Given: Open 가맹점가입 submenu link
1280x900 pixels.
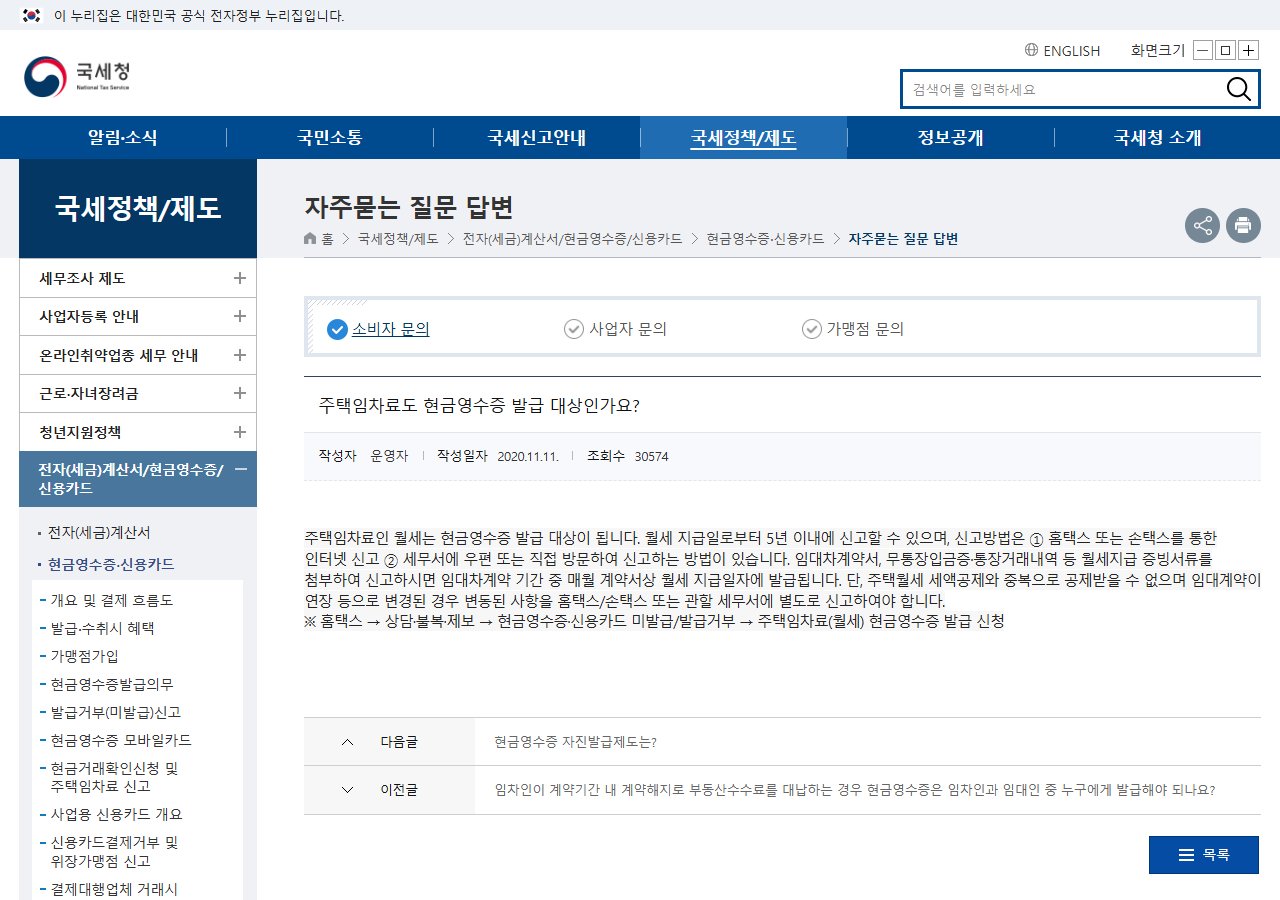Looking at the screenshot, I should point(84,657).
